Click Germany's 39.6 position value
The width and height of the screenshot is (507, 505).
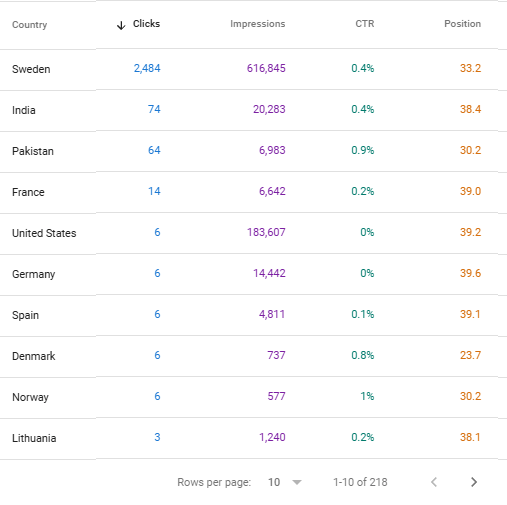(470, 273)
